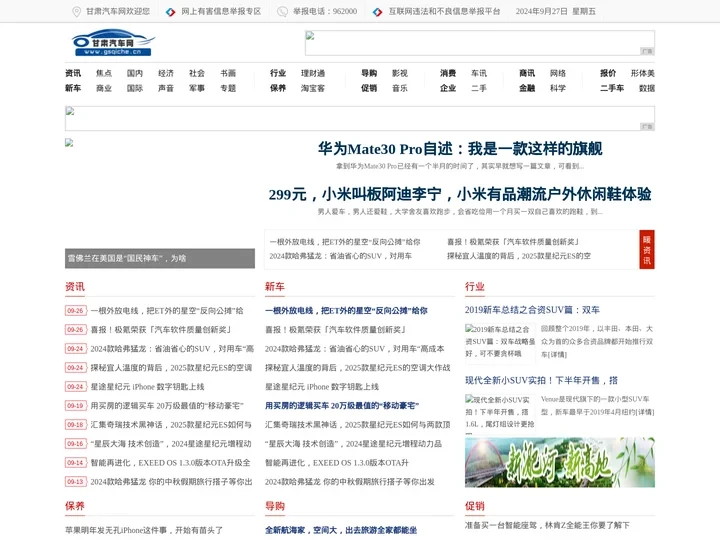The image size is (720, 540).
Task: Open 行业 article 2019新车总结之合资SUV篇
Action: pos(532,310)
